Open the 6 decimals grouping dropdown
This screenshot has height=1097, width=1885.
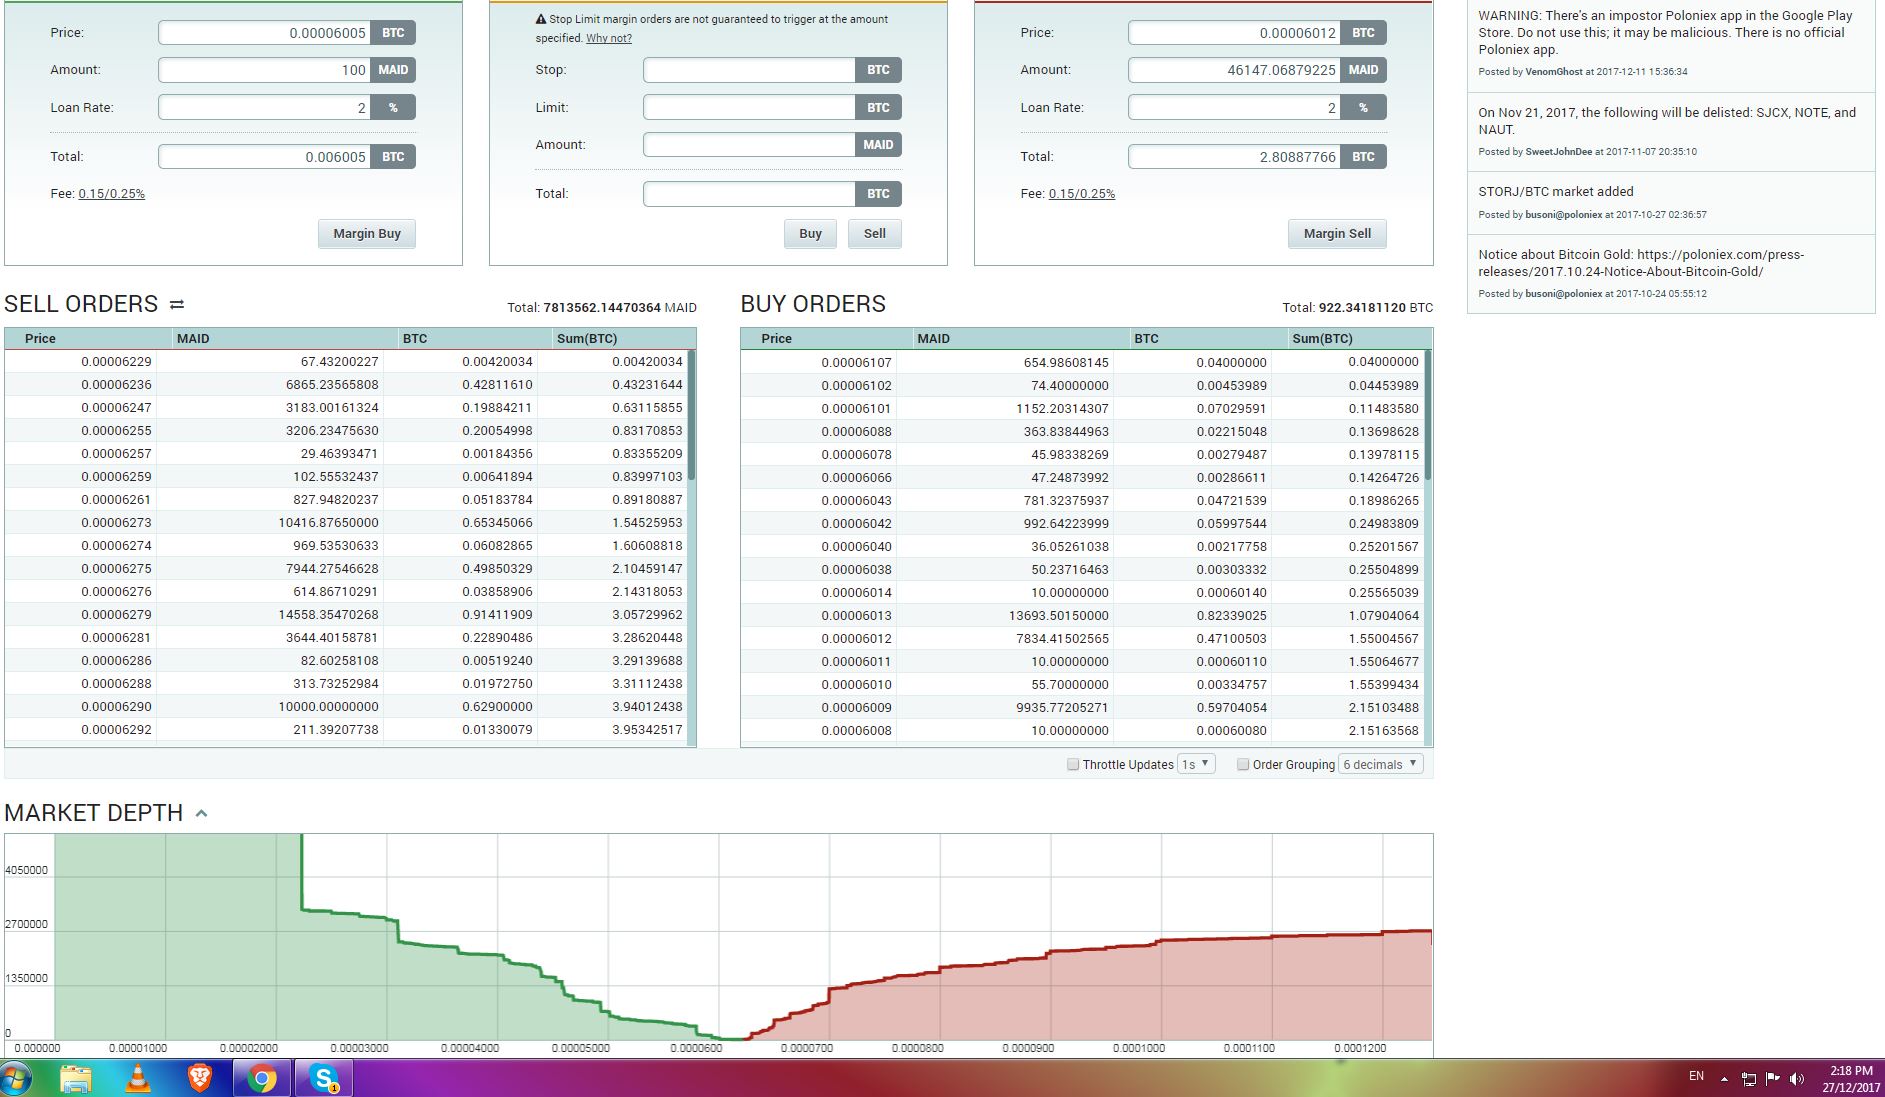coord(1380,764)
